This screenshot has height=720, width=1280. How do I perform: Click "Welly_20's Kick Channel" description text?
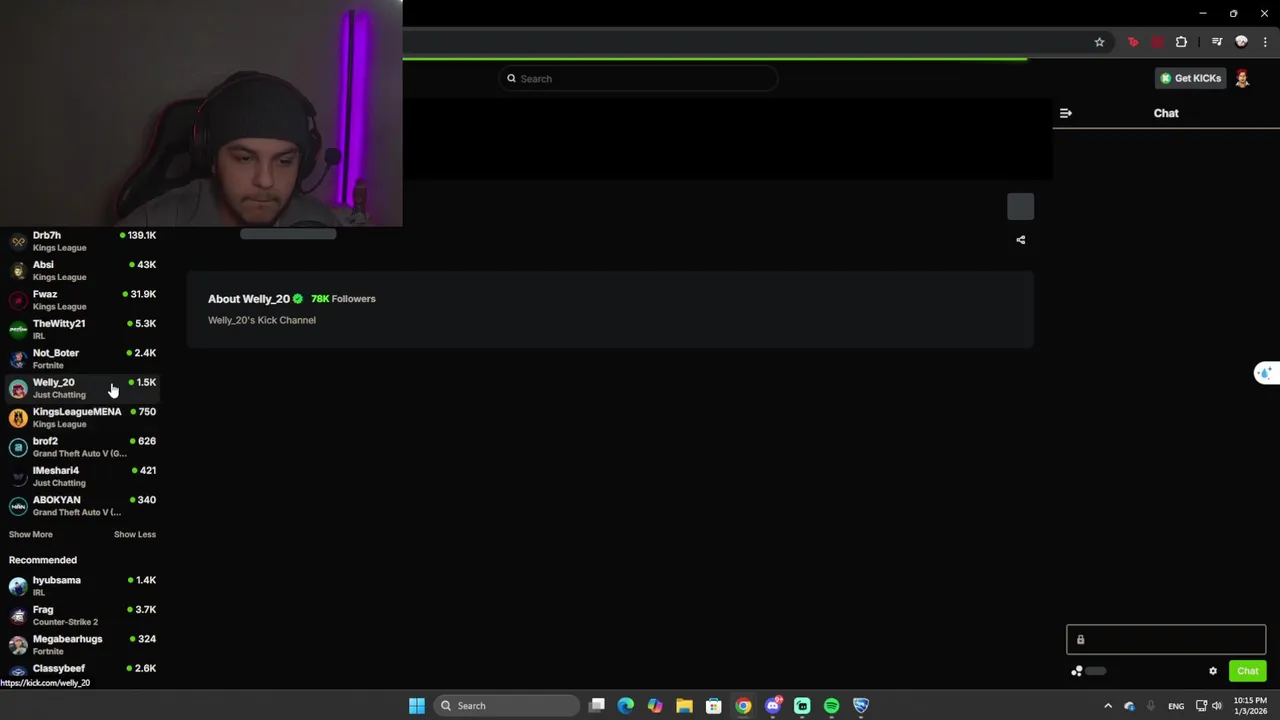(262, 320)
